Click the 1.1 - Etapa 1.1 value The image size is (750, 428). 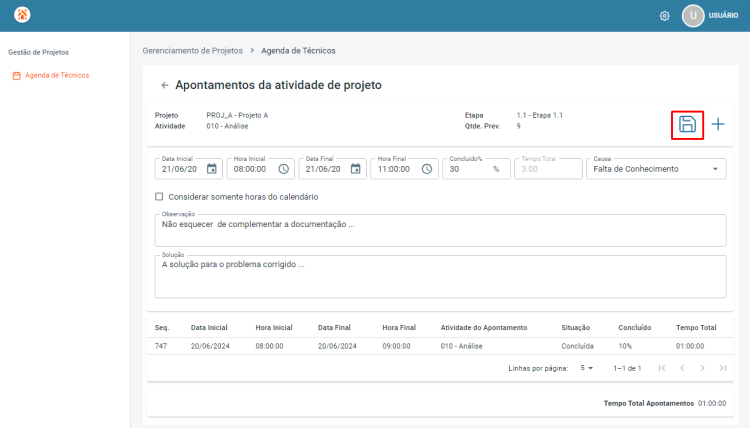[x=540, y=115]
